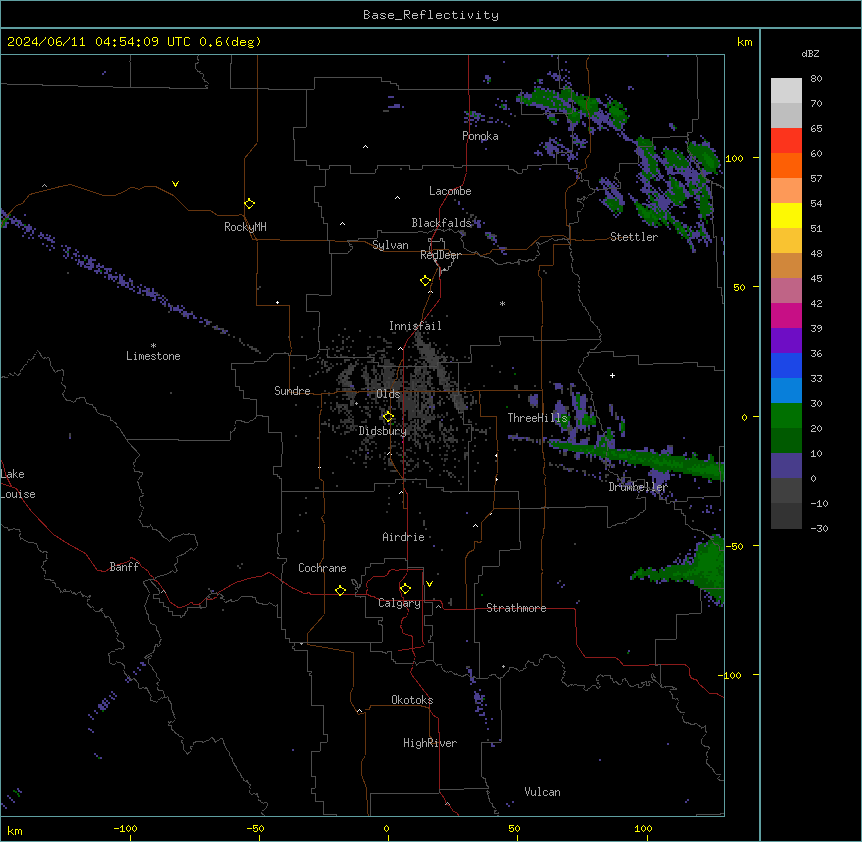Pick the red swatch between 65 and 60 dBZ
Viewport: 862px width, 842px height.
tap(786, 141)
